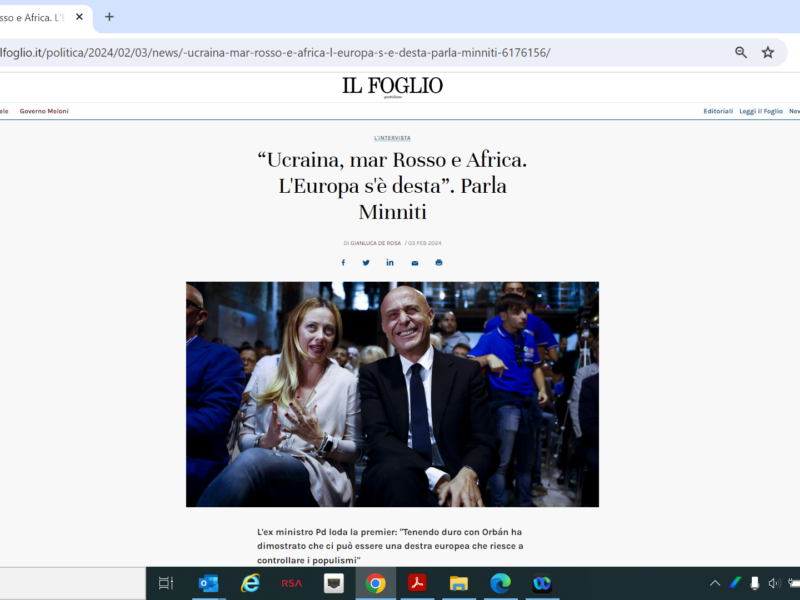Screen dimensions: 800x600
Task: Close the current browser tab
Action: [79, 17]
